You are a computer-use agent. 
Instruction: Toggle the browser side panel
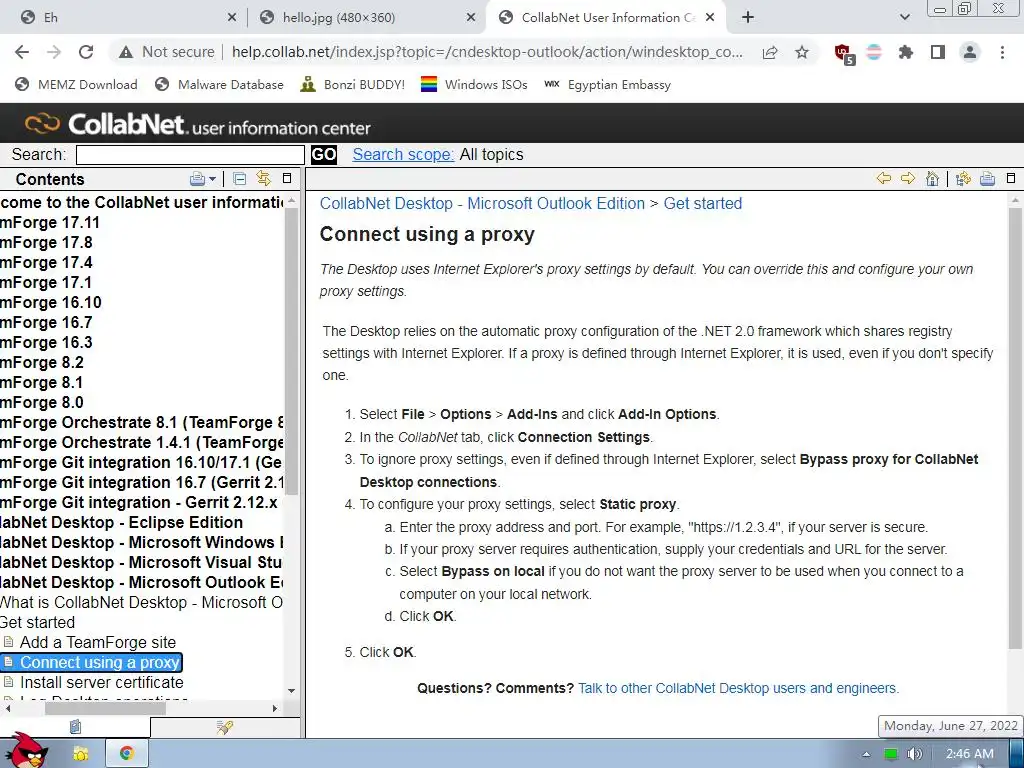coord(938,52)
